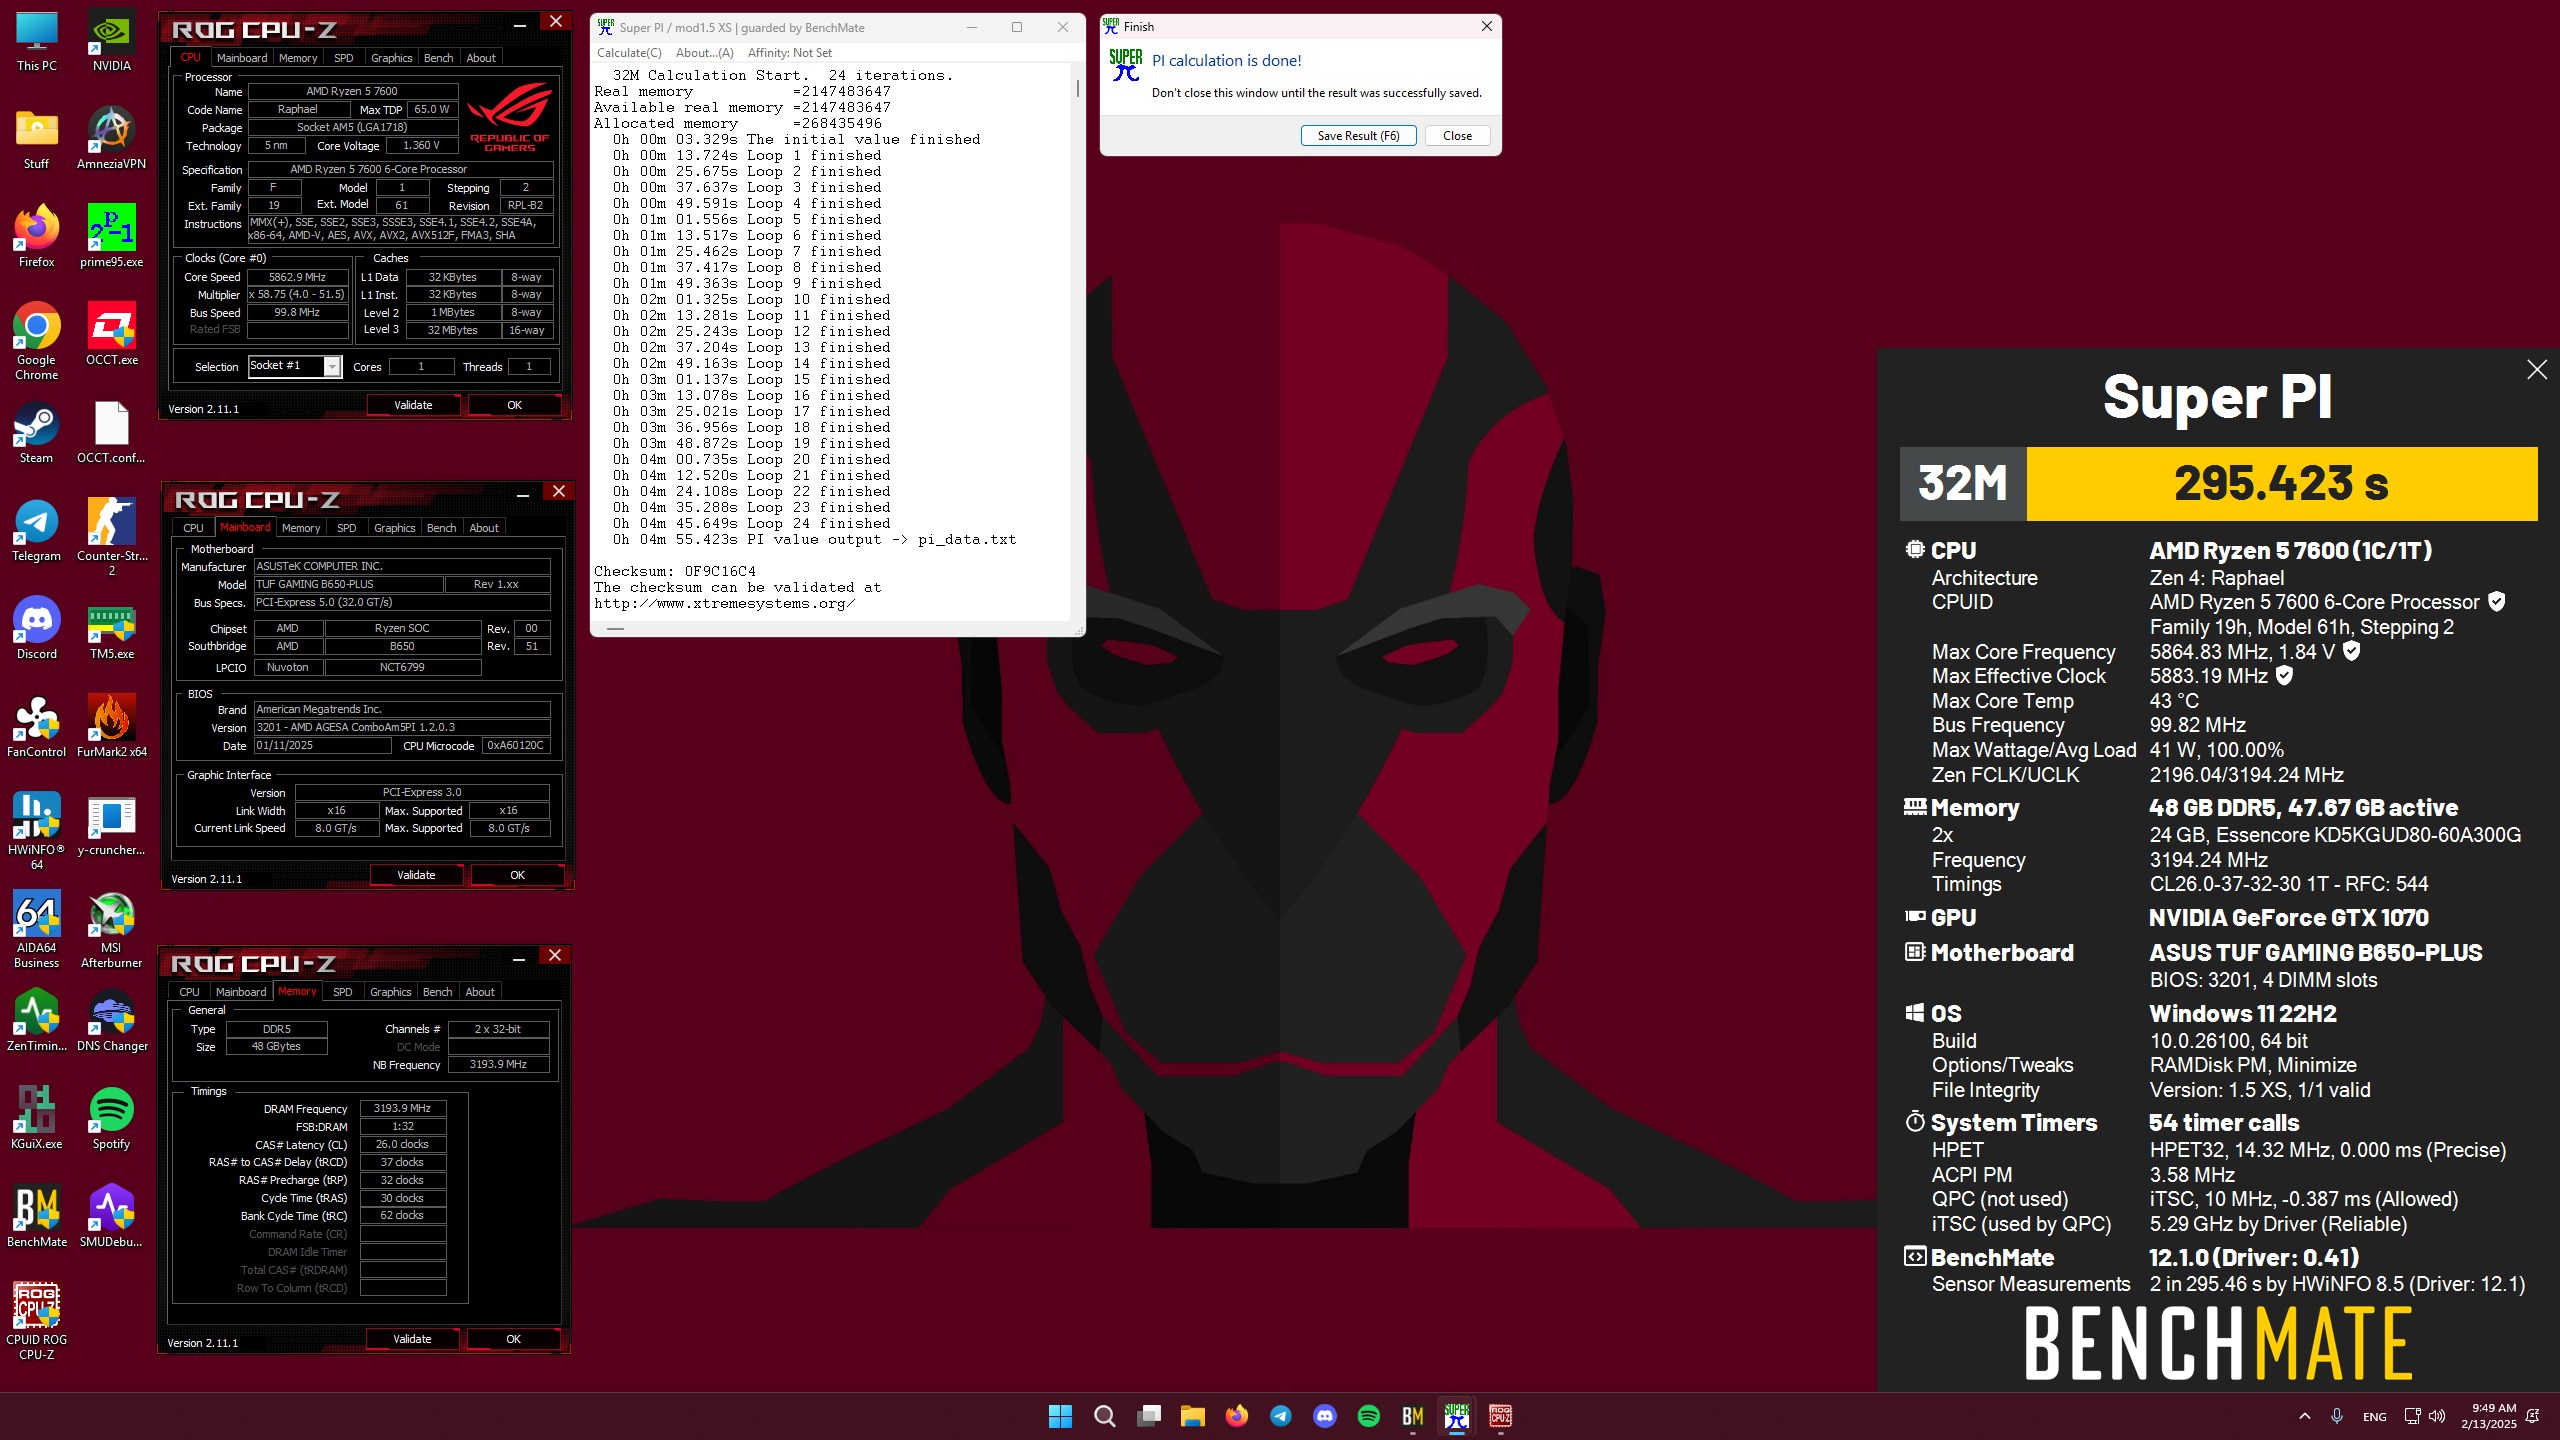This screenshot has width=2560, height=1440.
Task: Open HWiNFO 64 desktop shortcut
Action: tap(37, 832)
